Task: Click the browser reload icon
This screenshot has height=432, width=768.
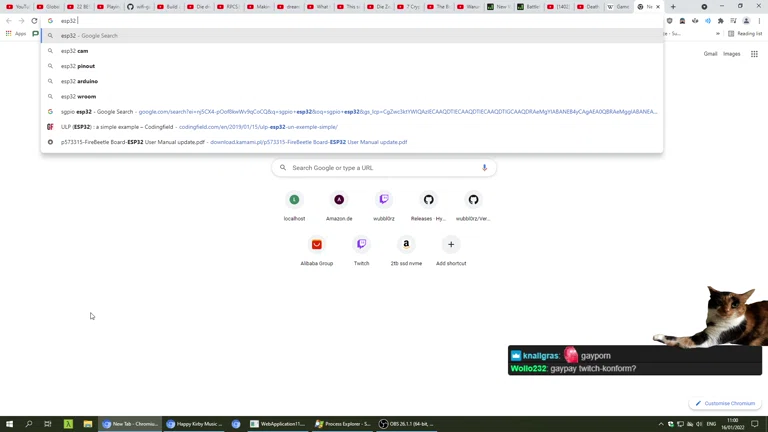Action: pos(35,20)
